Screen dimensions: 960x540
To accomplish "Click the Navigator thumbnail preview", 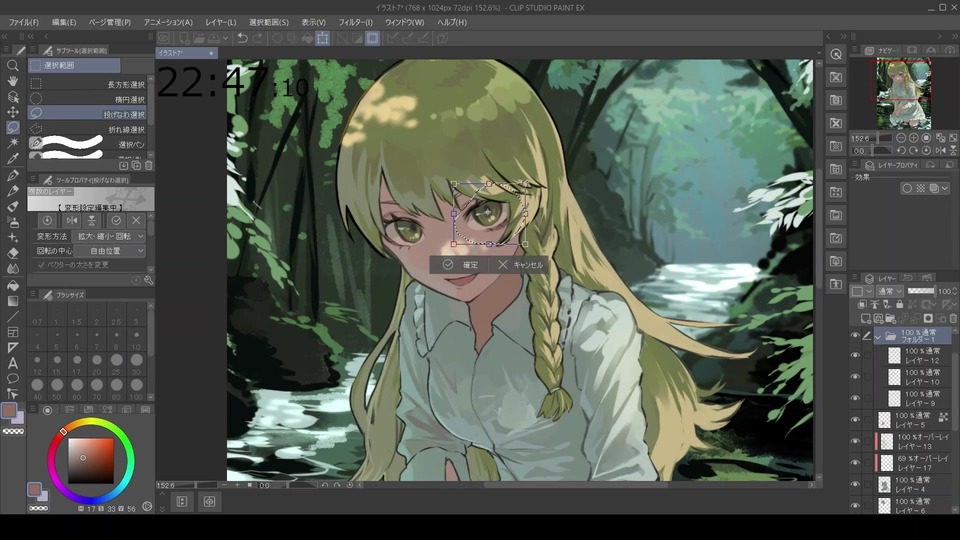I will click(x=903, y=93).
